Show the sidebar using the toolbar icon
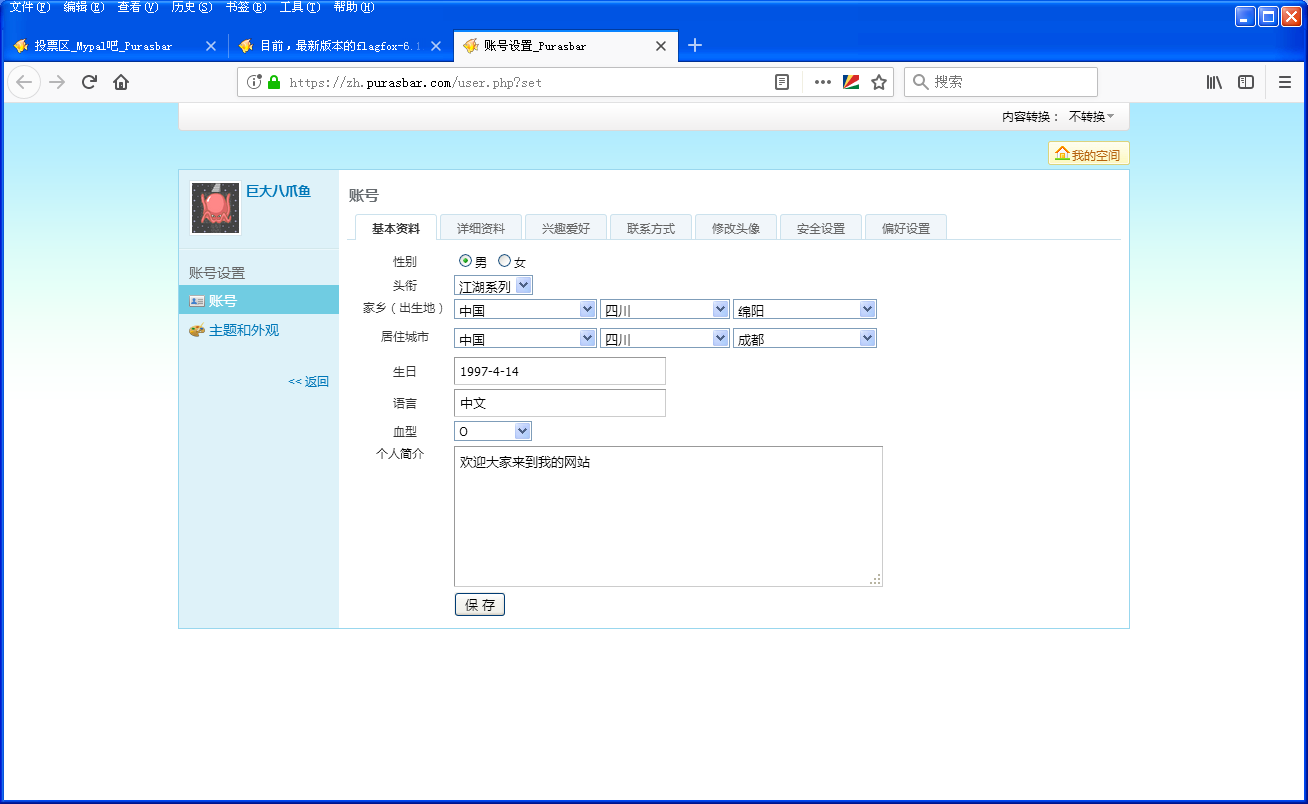Image resolution: width=1308 pixels, height=804 pixels. [x=1246, y=82]
